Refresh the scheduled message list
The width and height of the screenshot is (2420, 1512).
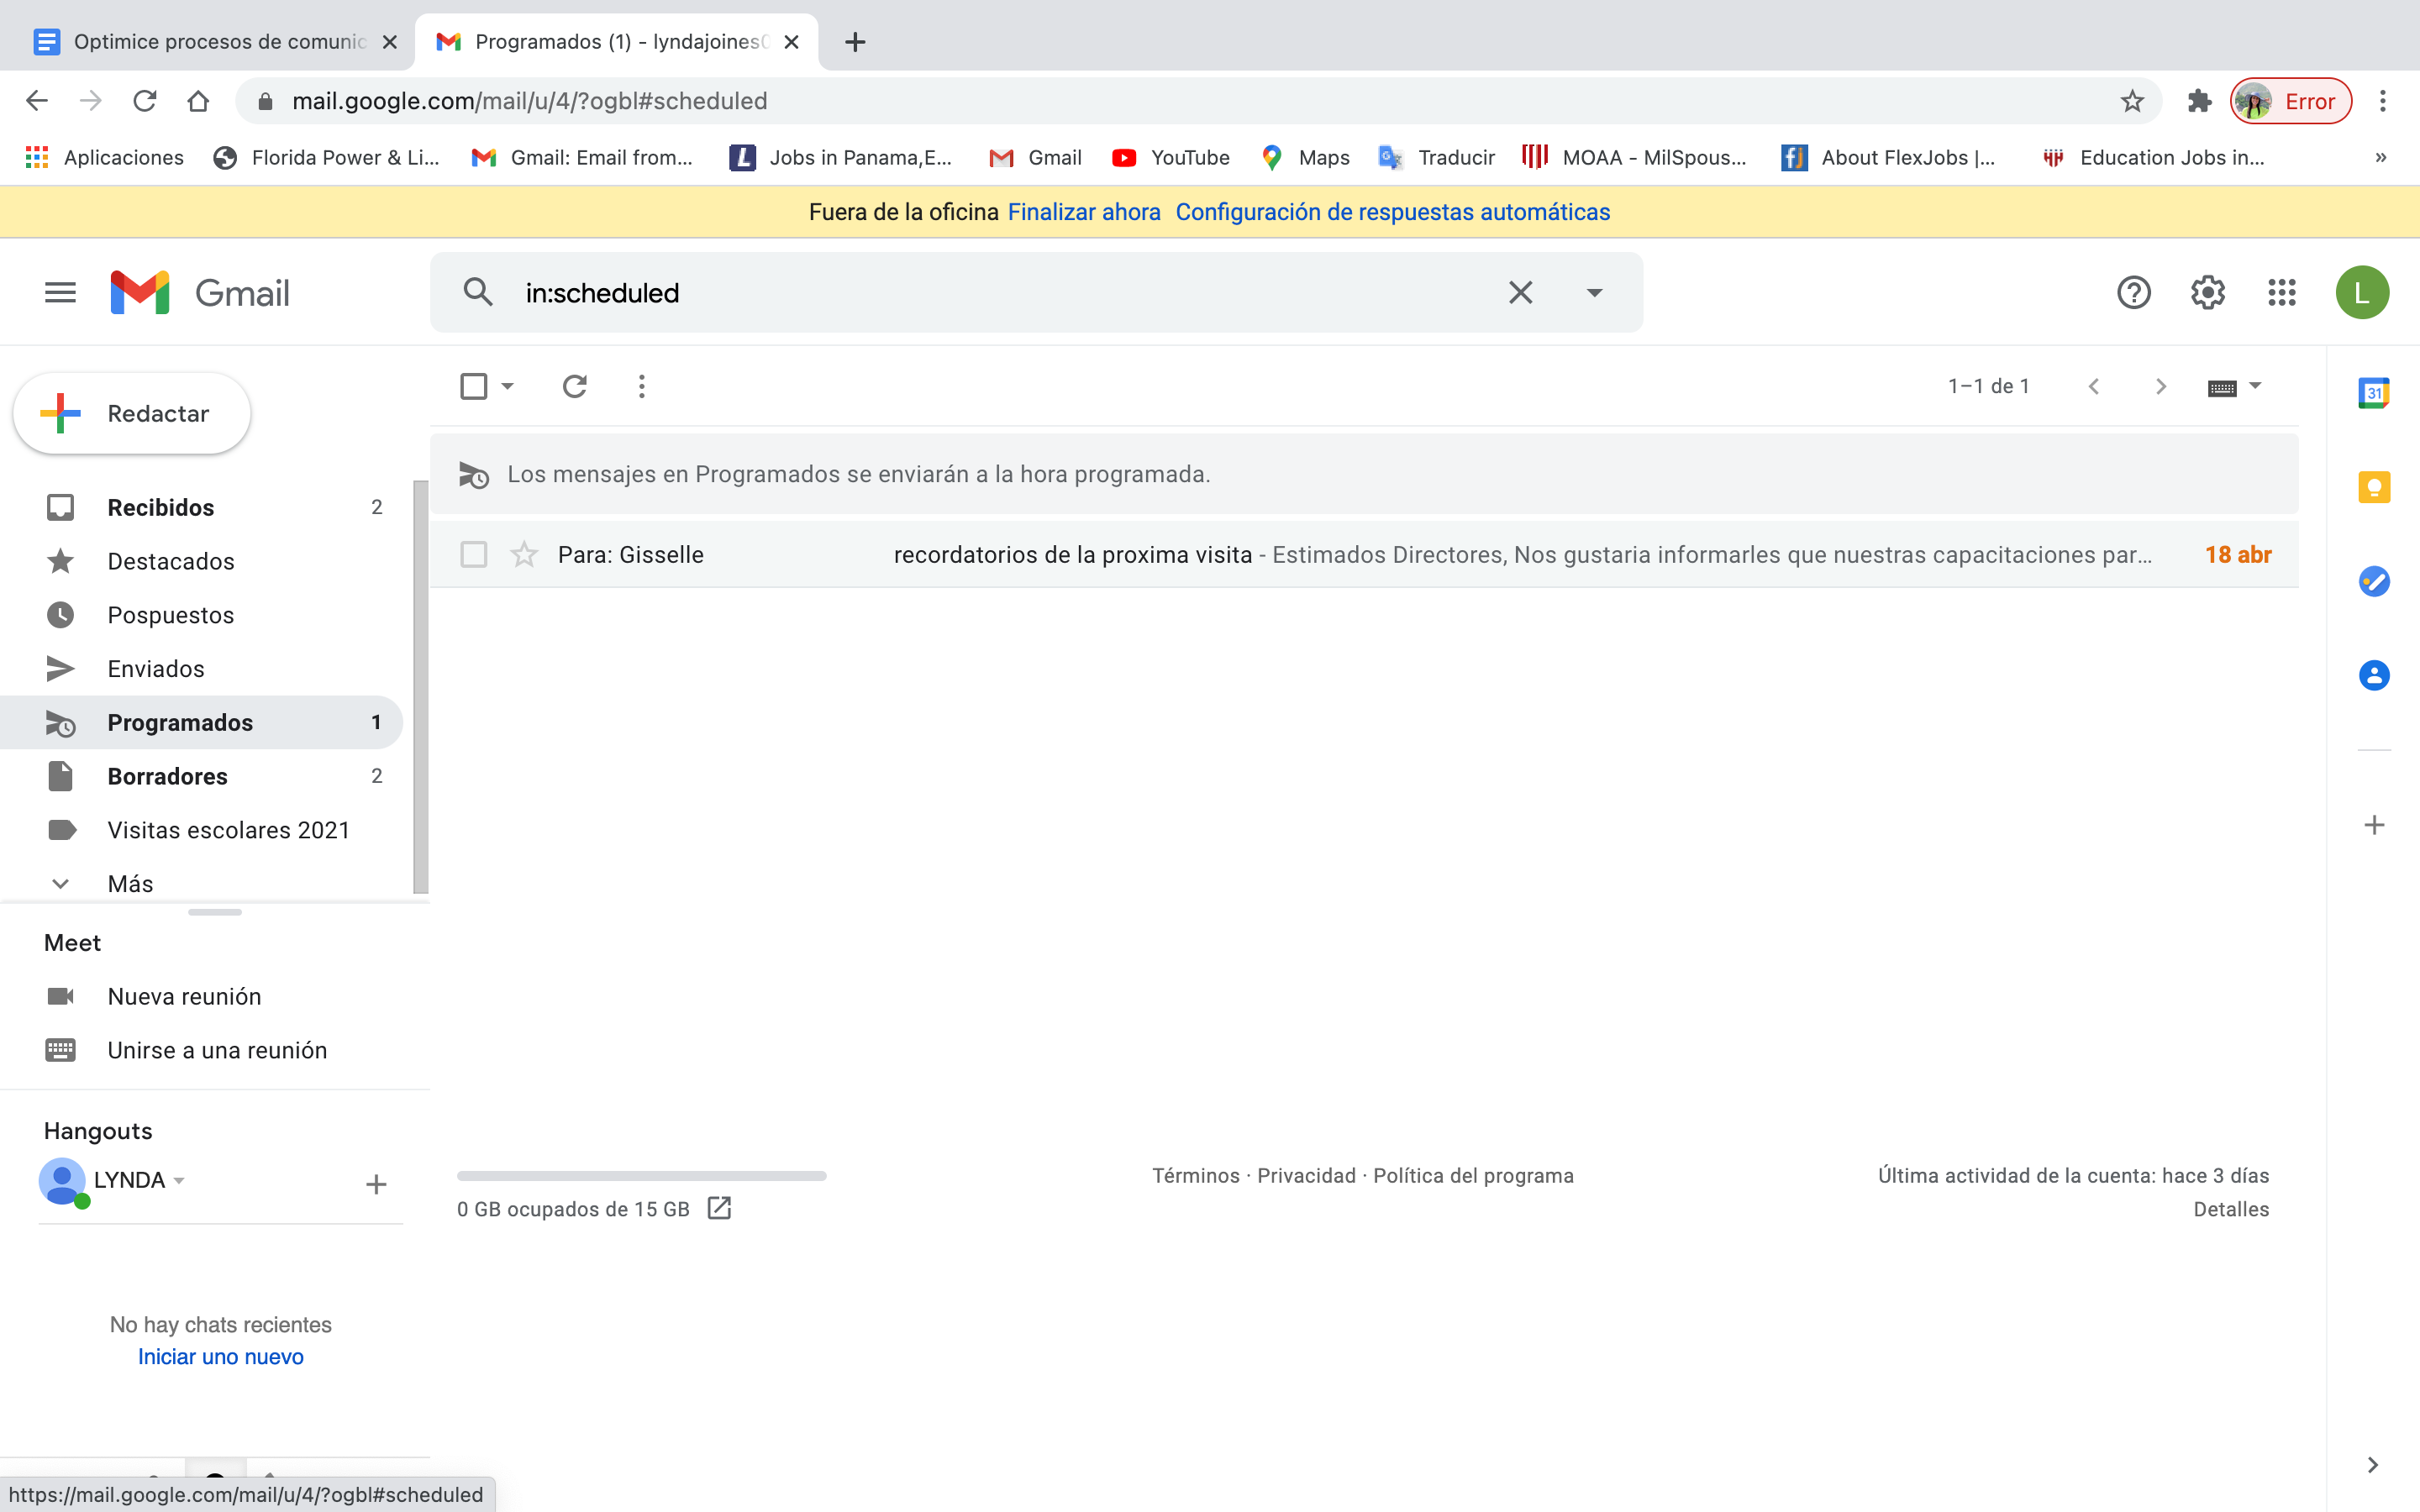[x=574, y=386]
